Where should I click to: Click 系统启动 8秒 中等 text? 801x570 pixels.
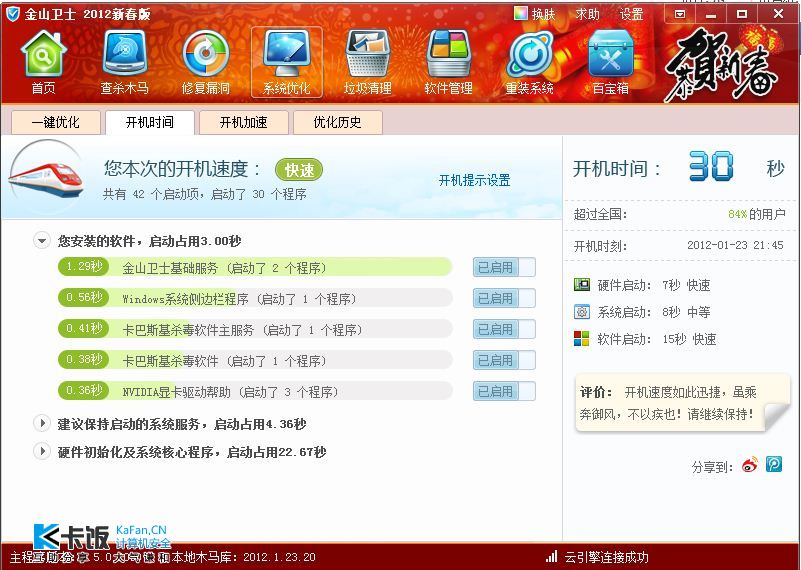654,312
